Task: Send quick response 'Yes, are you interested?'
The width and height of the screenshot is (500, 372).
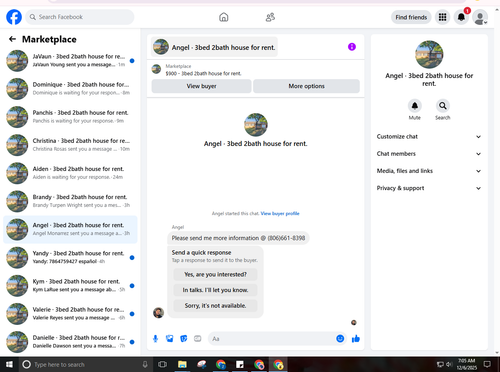Action: point(215,274)
